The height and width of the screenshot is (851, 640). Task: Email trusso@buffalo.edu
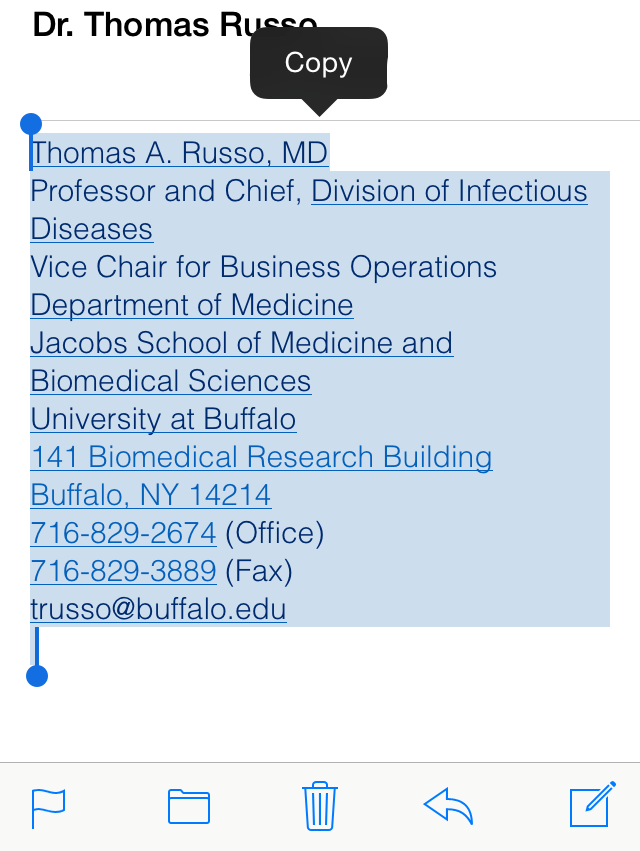click(x=159, y=609)
